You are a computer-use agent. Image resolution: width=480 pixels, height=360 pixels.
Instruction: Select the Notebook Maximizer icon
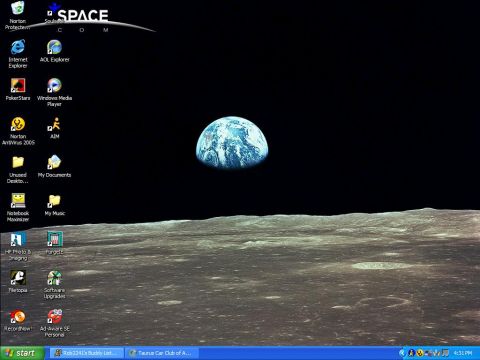point(18,201)
